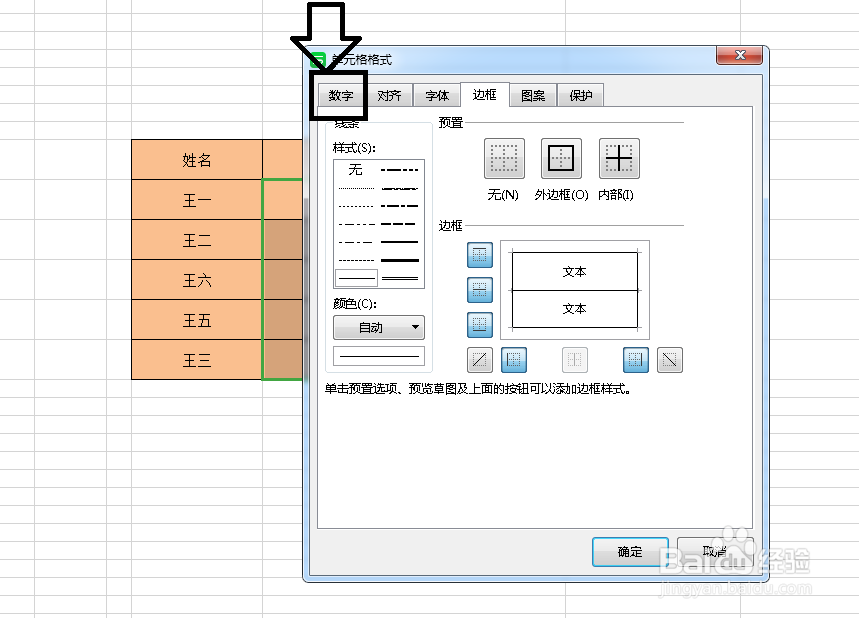Switch to the 数字 tab

point(339,95)
